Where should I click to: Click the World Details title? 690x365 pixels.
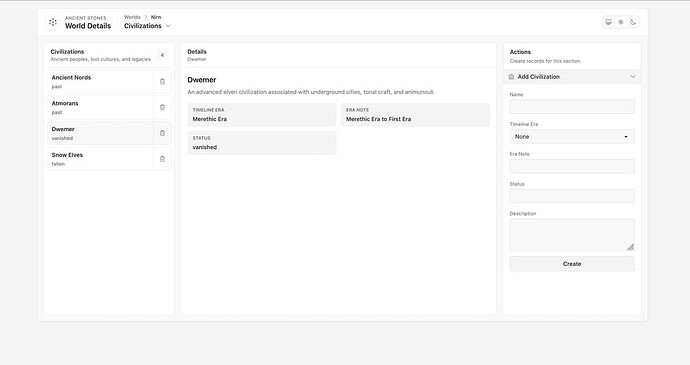pos(88,26)
